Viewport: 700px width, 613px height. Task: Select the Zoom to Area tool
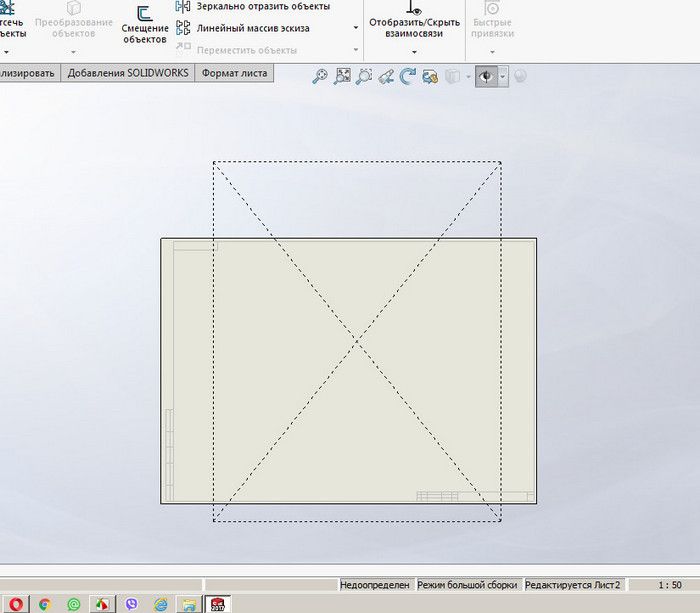pos(342,76)
